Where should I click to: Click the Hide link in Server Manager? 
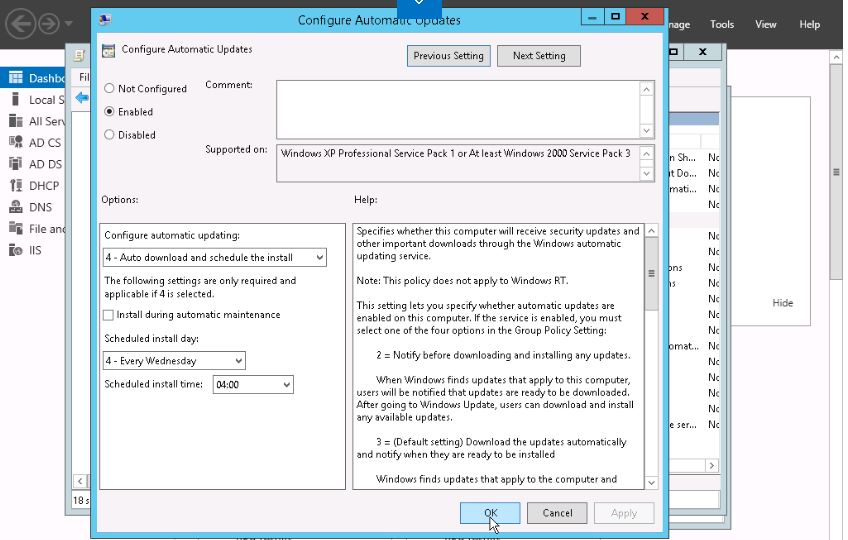[x=783, y=303]
